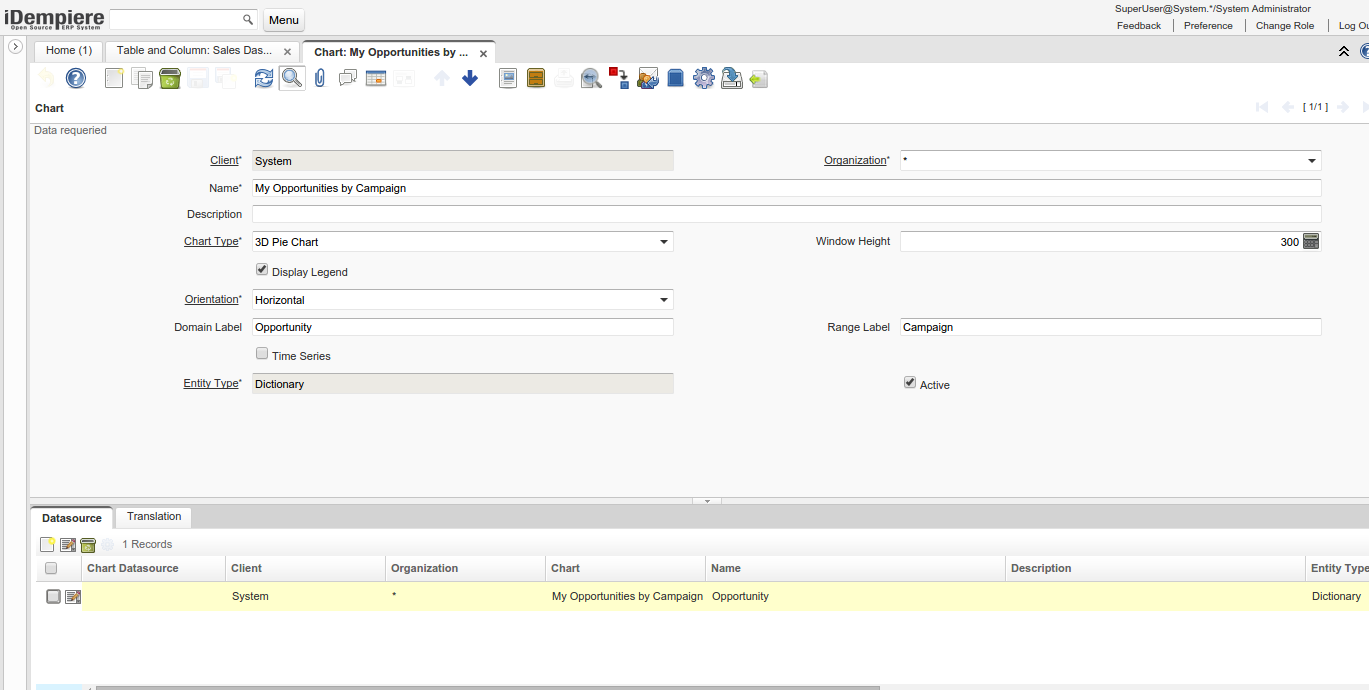1369x690 pixels.
Task: Go to next record with down arrow
Action: click(x=470, y=78)
